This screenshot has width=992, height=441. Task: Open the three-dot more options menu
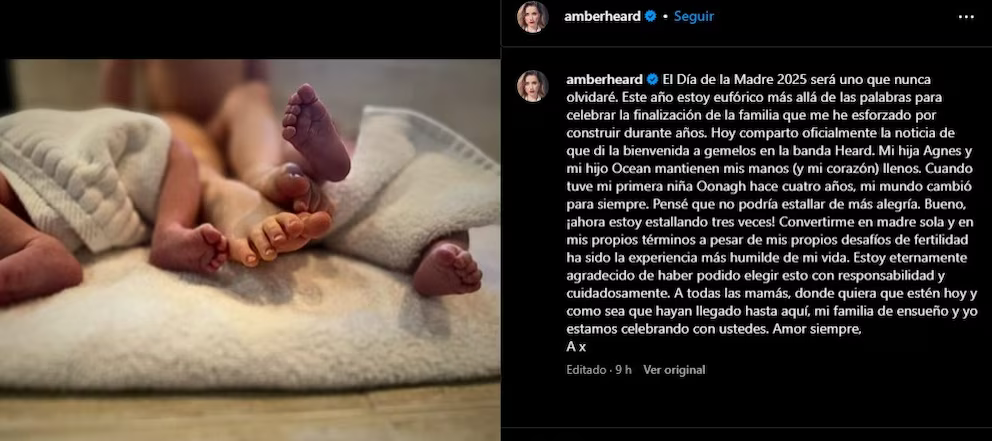click(966, 17)
